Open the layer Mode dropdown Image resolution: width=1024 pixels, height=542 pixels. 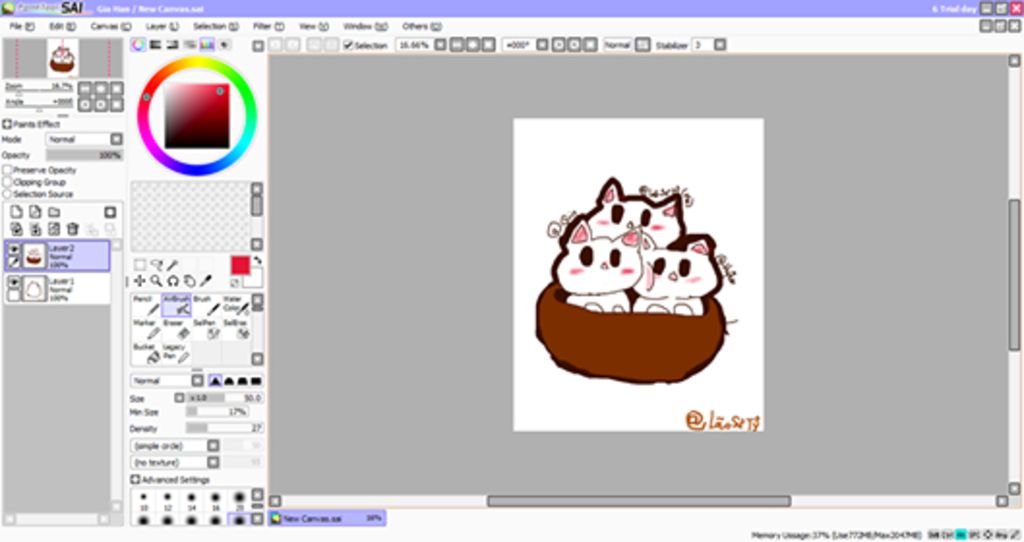click(116, 139)
